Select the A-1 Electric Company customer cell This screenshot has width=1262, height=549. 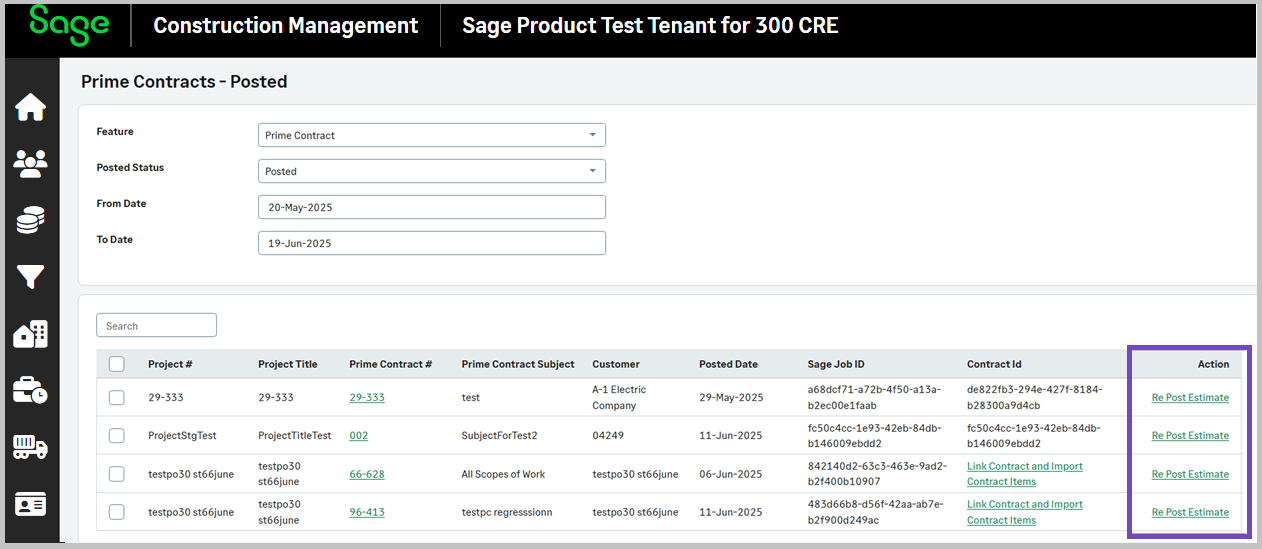[x=620, y=397]
